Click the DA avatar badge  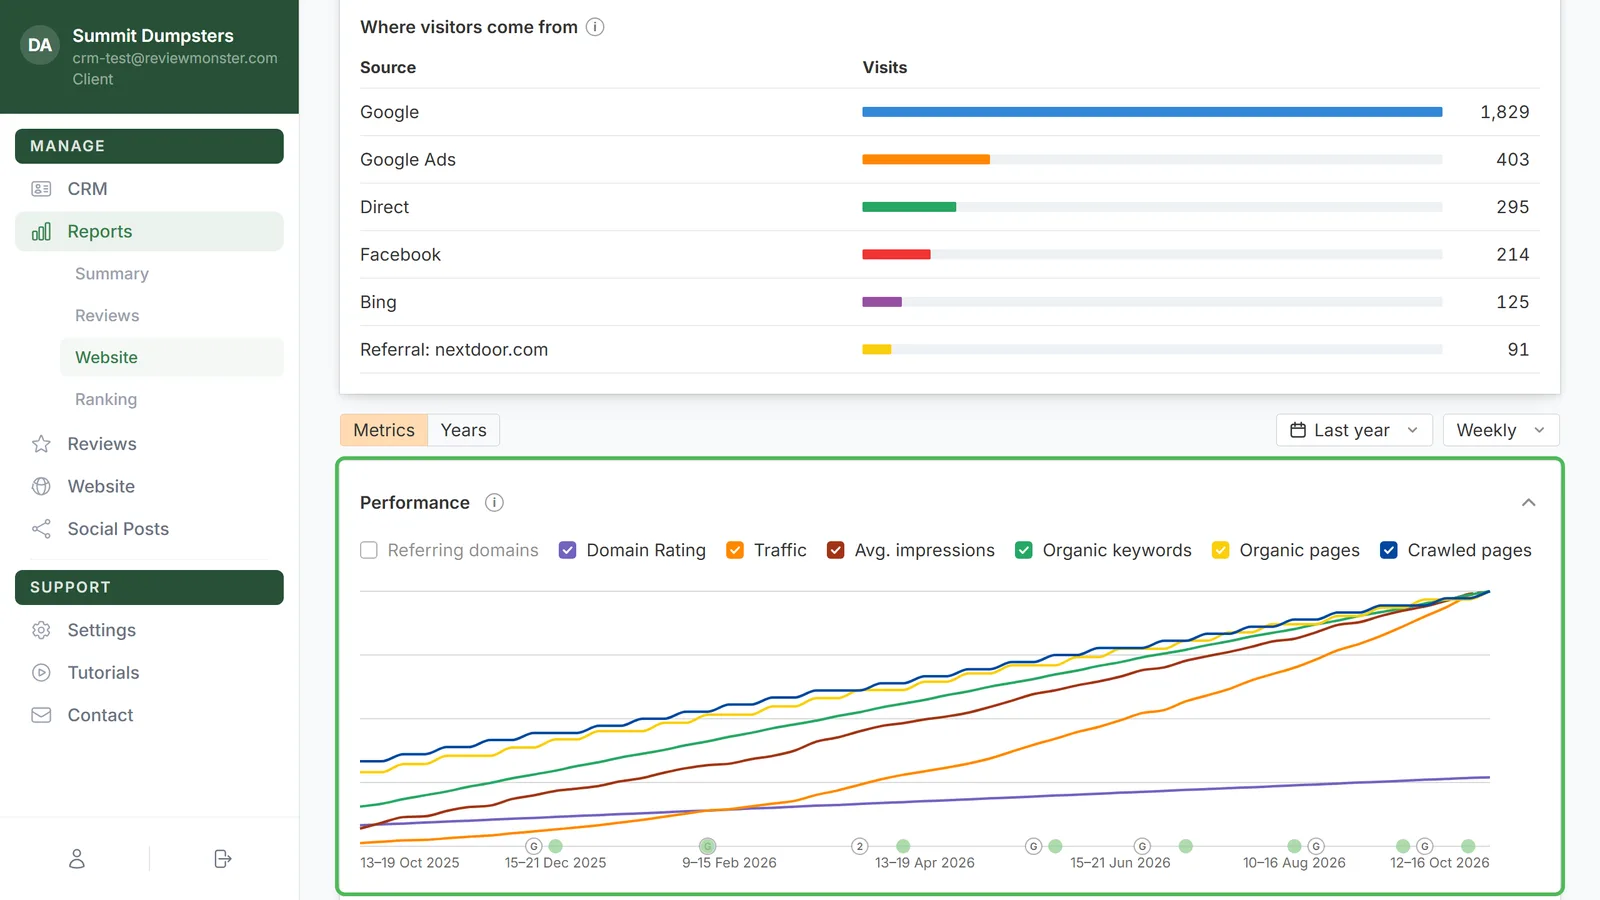[40, 45]
